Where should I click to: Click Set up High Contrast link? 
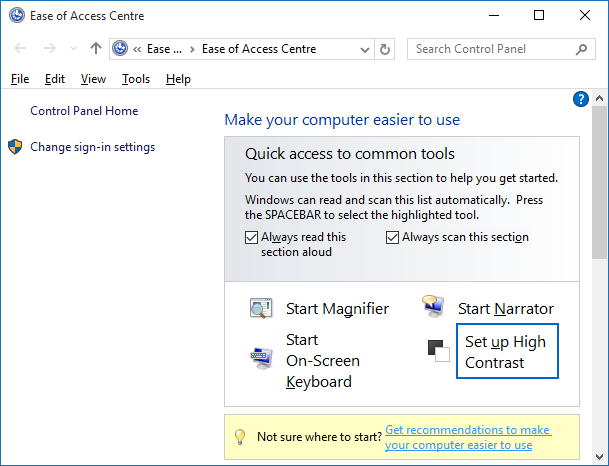tap(505, 352)
